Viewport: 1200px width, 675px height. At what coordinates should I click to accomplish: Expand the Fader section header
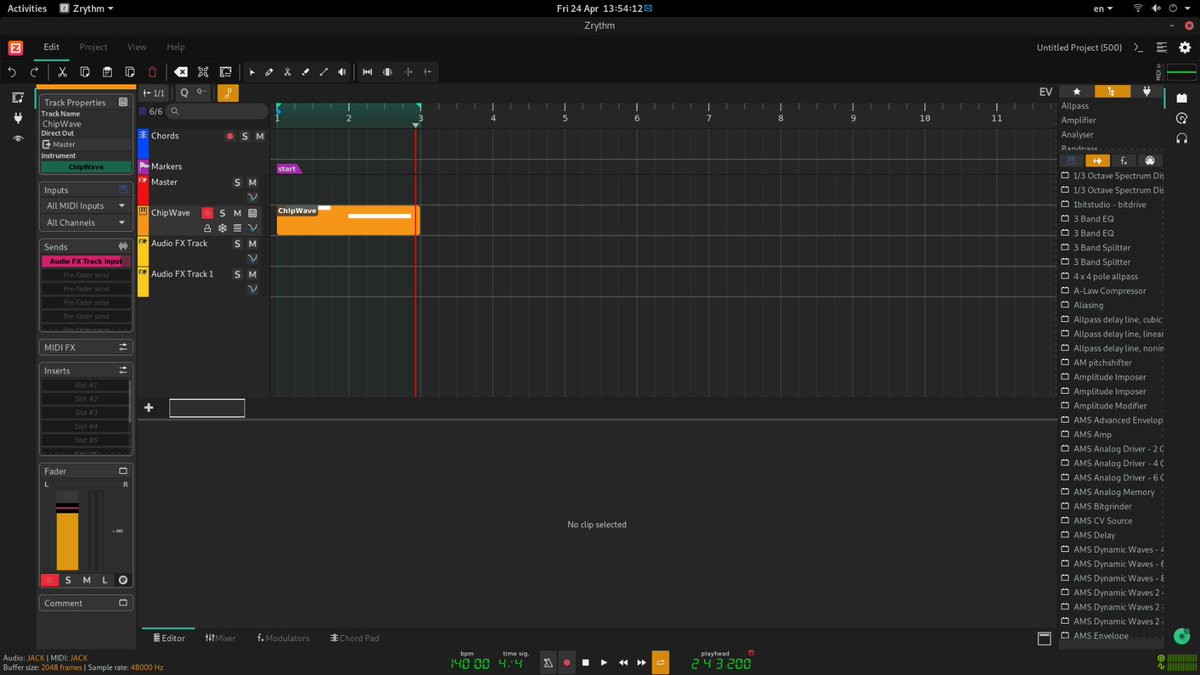pyautogui.click(x=86, y=471)
